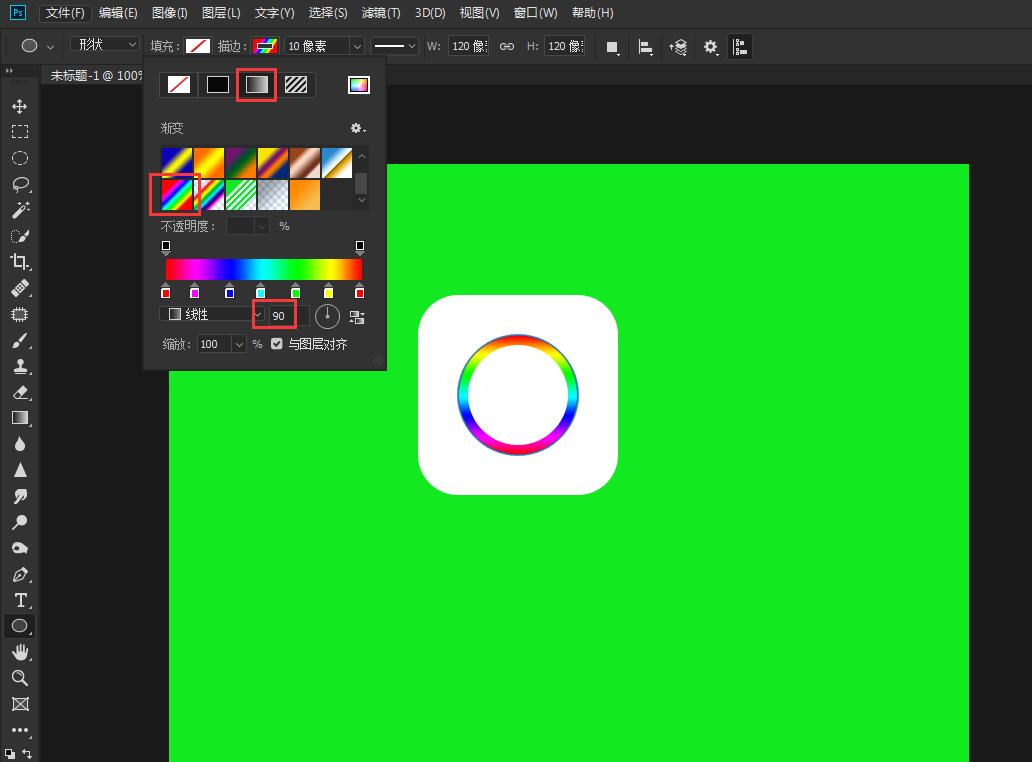
Task: Select the Crop tool
Action: (x=19, y=262)
